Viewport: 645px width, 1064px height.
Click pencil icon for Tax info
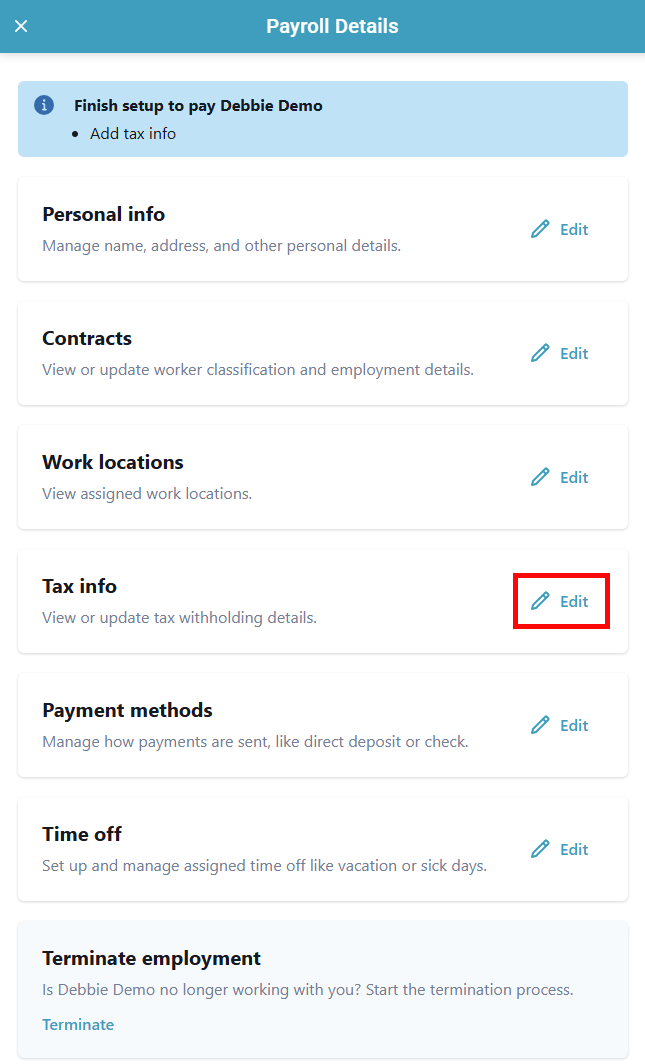tap(541, 601)
